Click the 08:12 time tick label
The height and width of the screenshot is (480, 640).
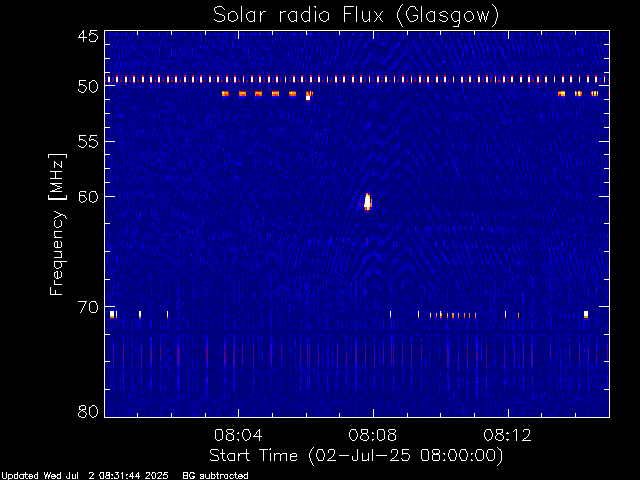click(507, 435)
